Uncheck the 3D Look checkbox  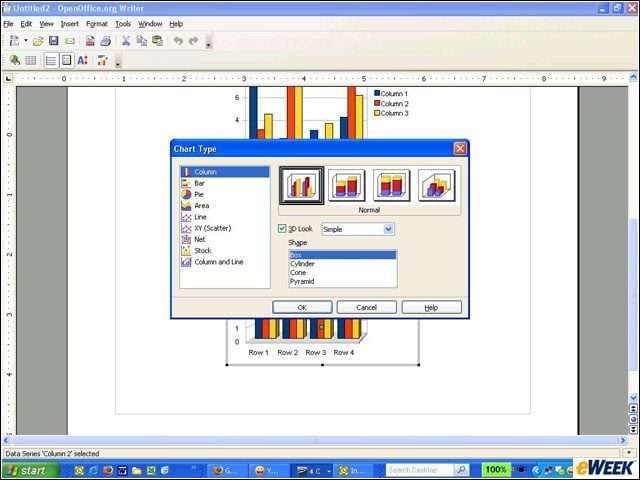[282, 229]
